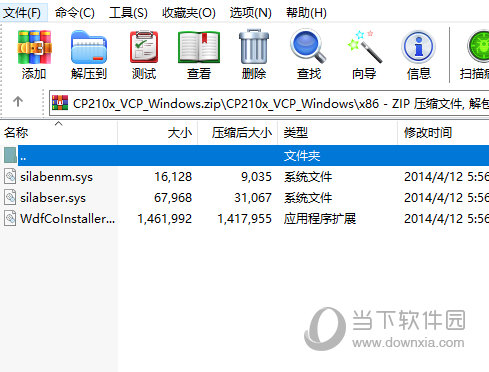The image size is (489, 372).
Task: Open the 命令(C) menu
Action: click(75, 13)
